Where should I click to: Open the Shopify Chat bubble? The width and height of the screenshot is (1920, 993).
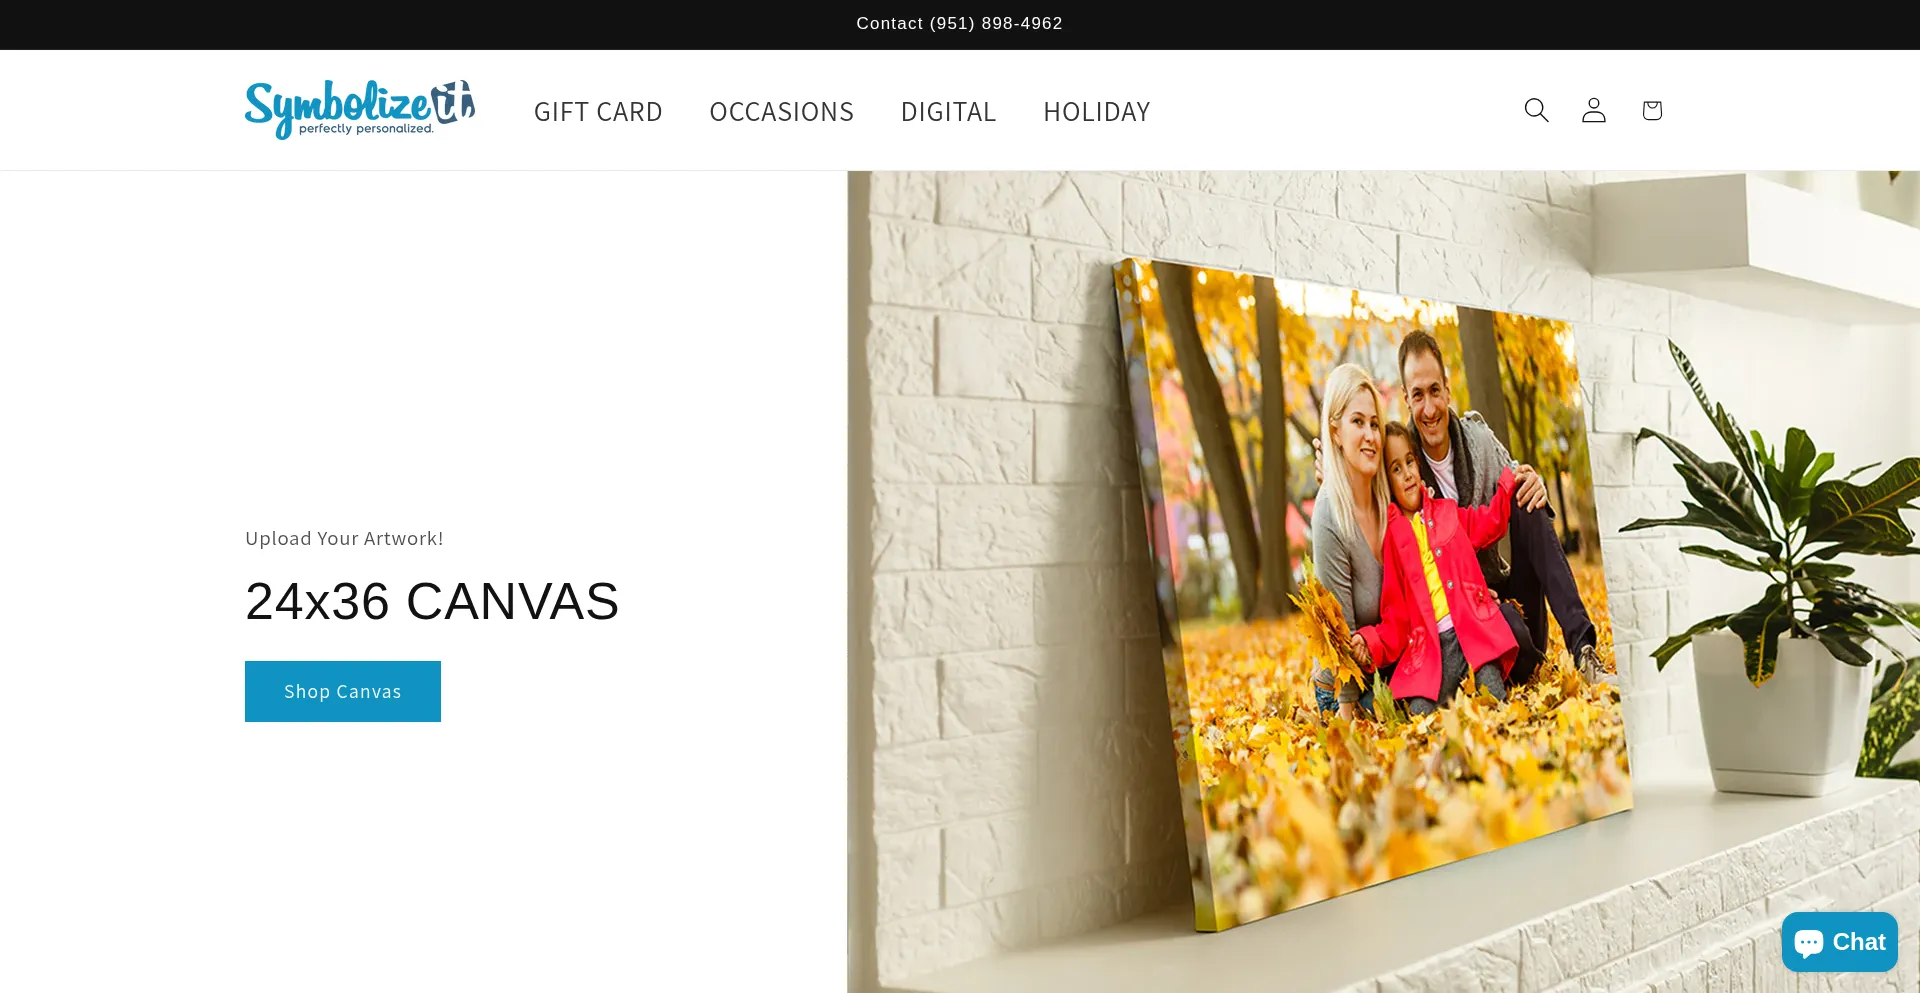point(1839,942)
